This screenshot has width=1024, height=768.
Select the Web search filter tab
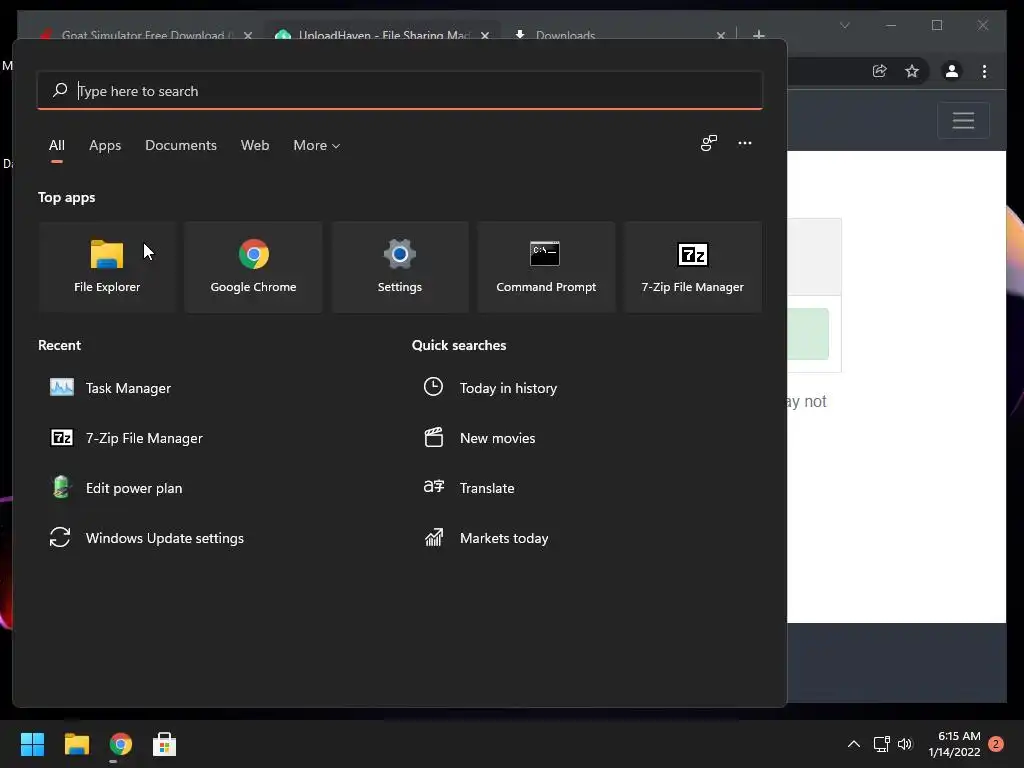coord(255,145)
